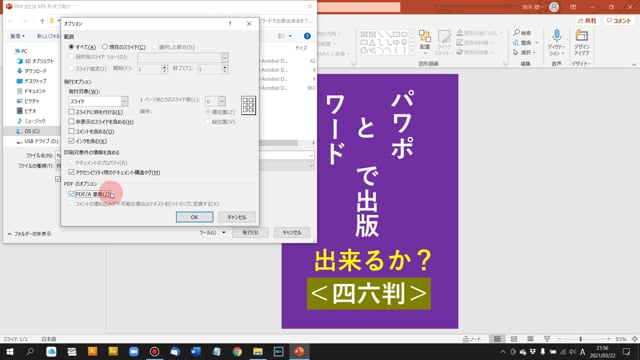The width and height of the screenshot is (640, 360).
Task: Enable 非表示のスライドを含める checkbox
Action: pyautogui.click(x=71, y=121)
